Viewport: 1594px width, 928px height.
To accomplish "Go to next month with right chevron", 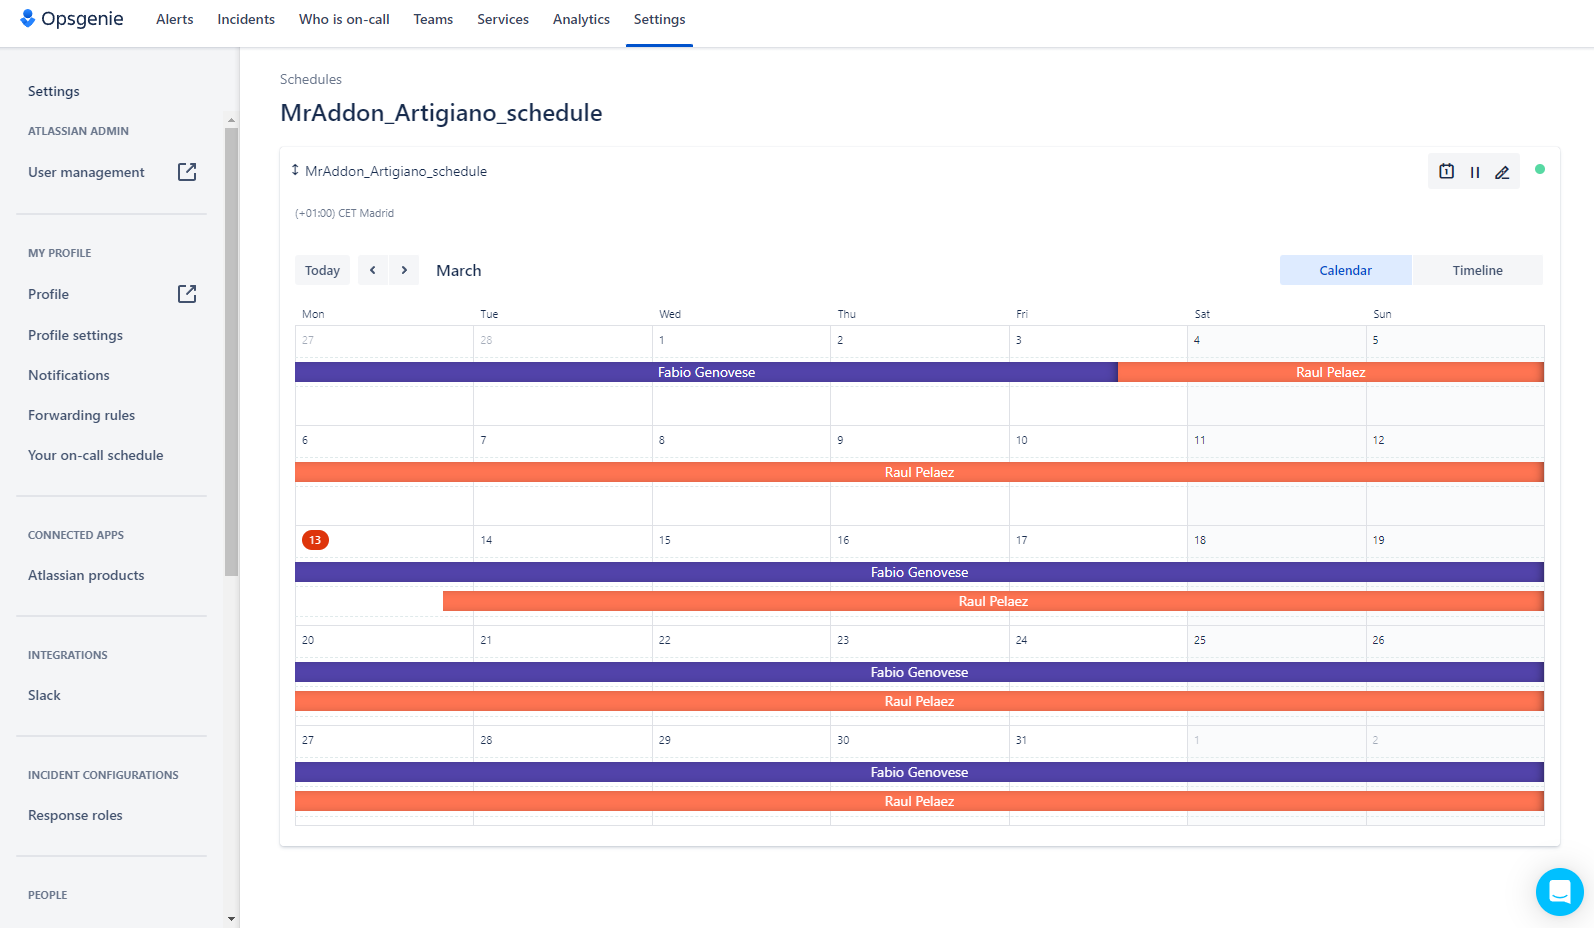I will click(x=404, y=270).
